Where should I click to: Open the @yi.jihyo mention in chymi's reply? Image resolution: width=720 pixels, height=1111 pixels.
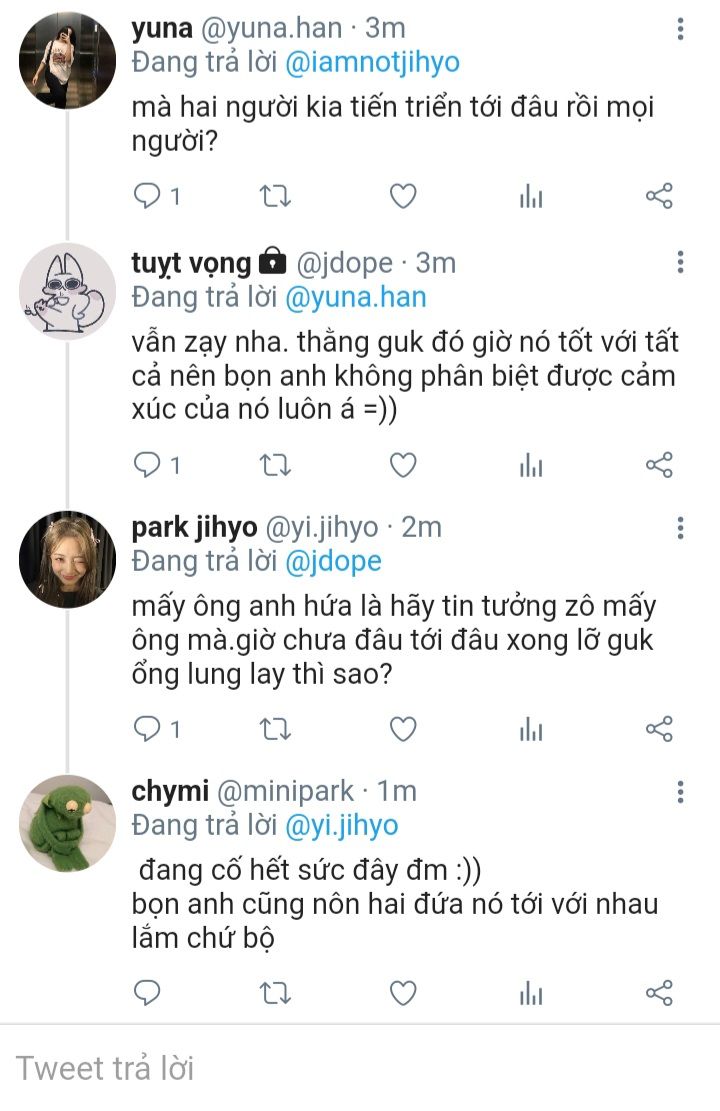pos(341,826)
